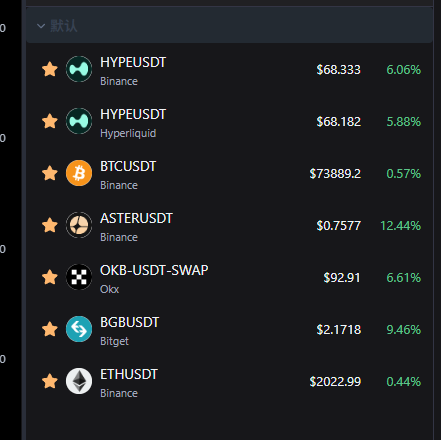Click the 9.46% change value
The width and height of the screenshot is (441, 440).
click(404, 330)
